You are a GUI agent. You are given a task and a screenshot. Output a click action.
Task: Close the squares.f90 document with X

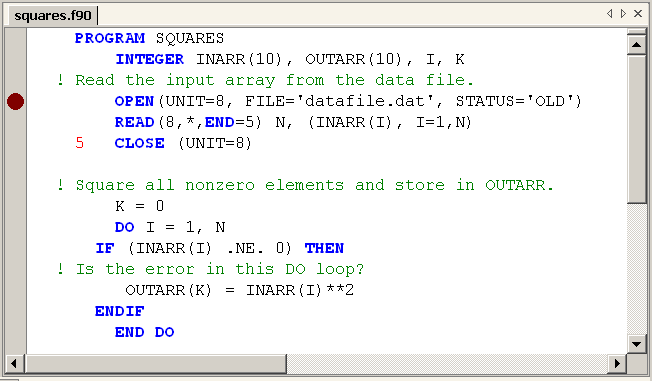638,13
